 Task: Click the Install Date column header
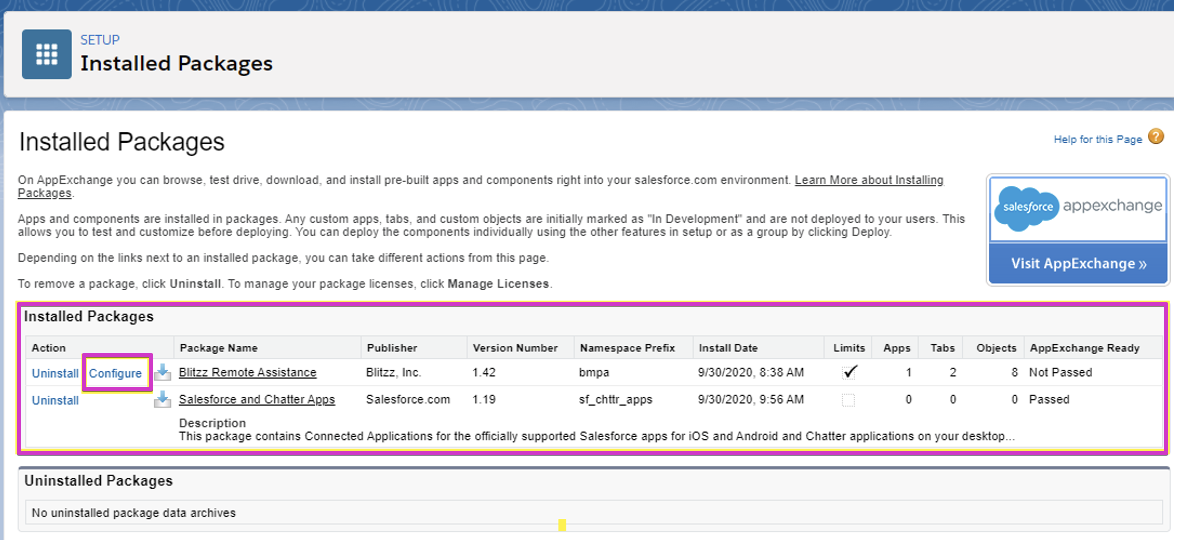click(728, 348)
